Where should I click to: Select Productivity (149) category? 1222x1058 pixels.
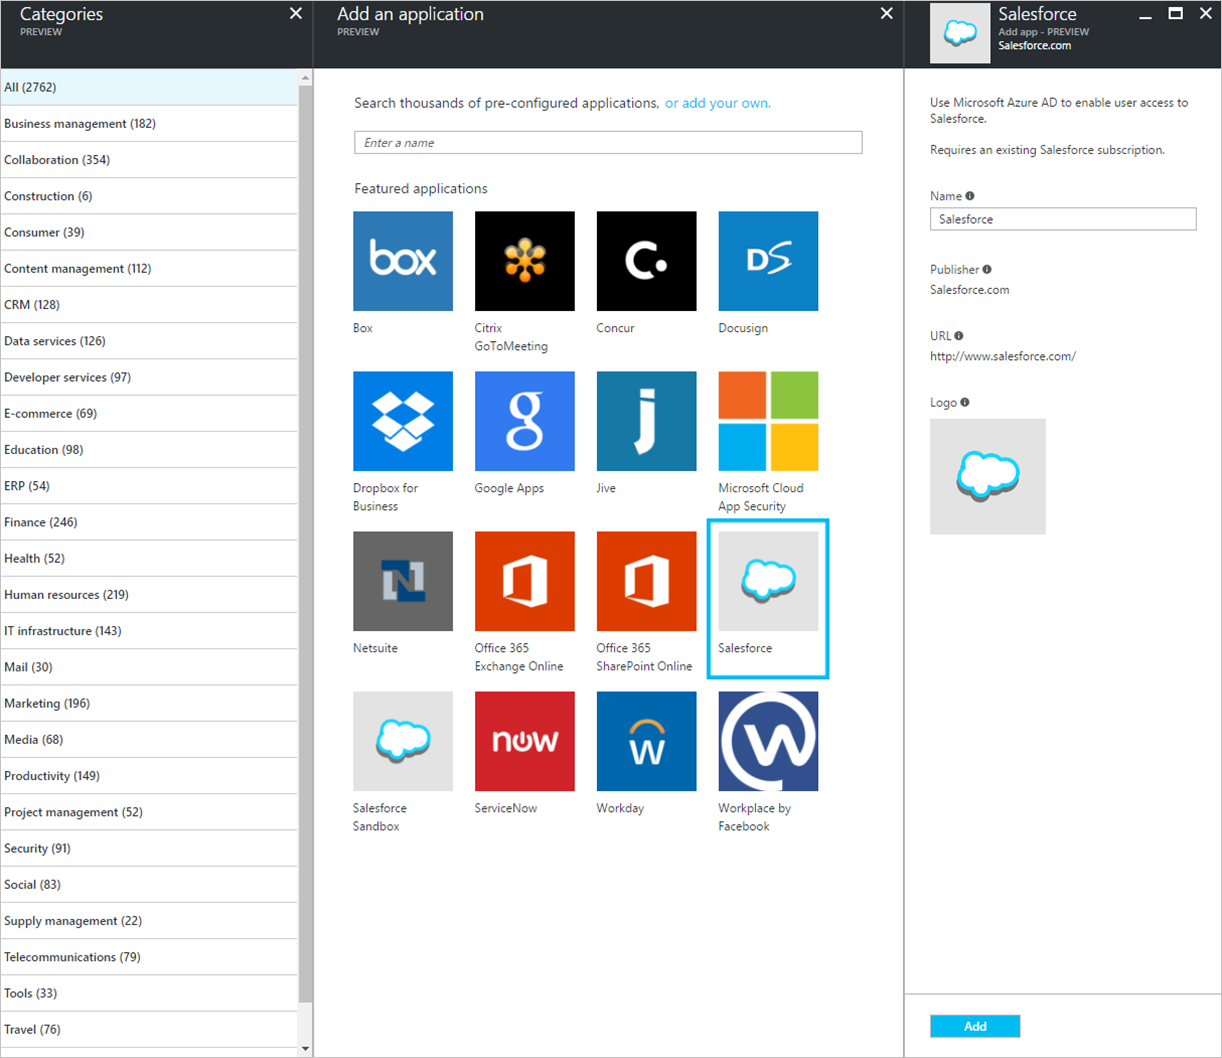(x=149, y=776)
